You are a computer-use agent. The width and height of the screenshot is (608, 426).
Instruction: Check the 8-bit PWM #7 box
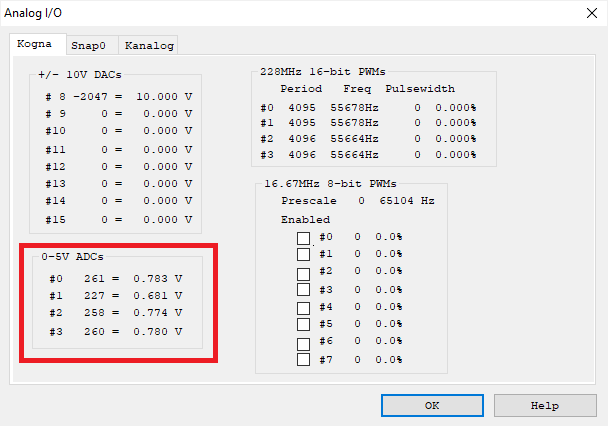304,359
